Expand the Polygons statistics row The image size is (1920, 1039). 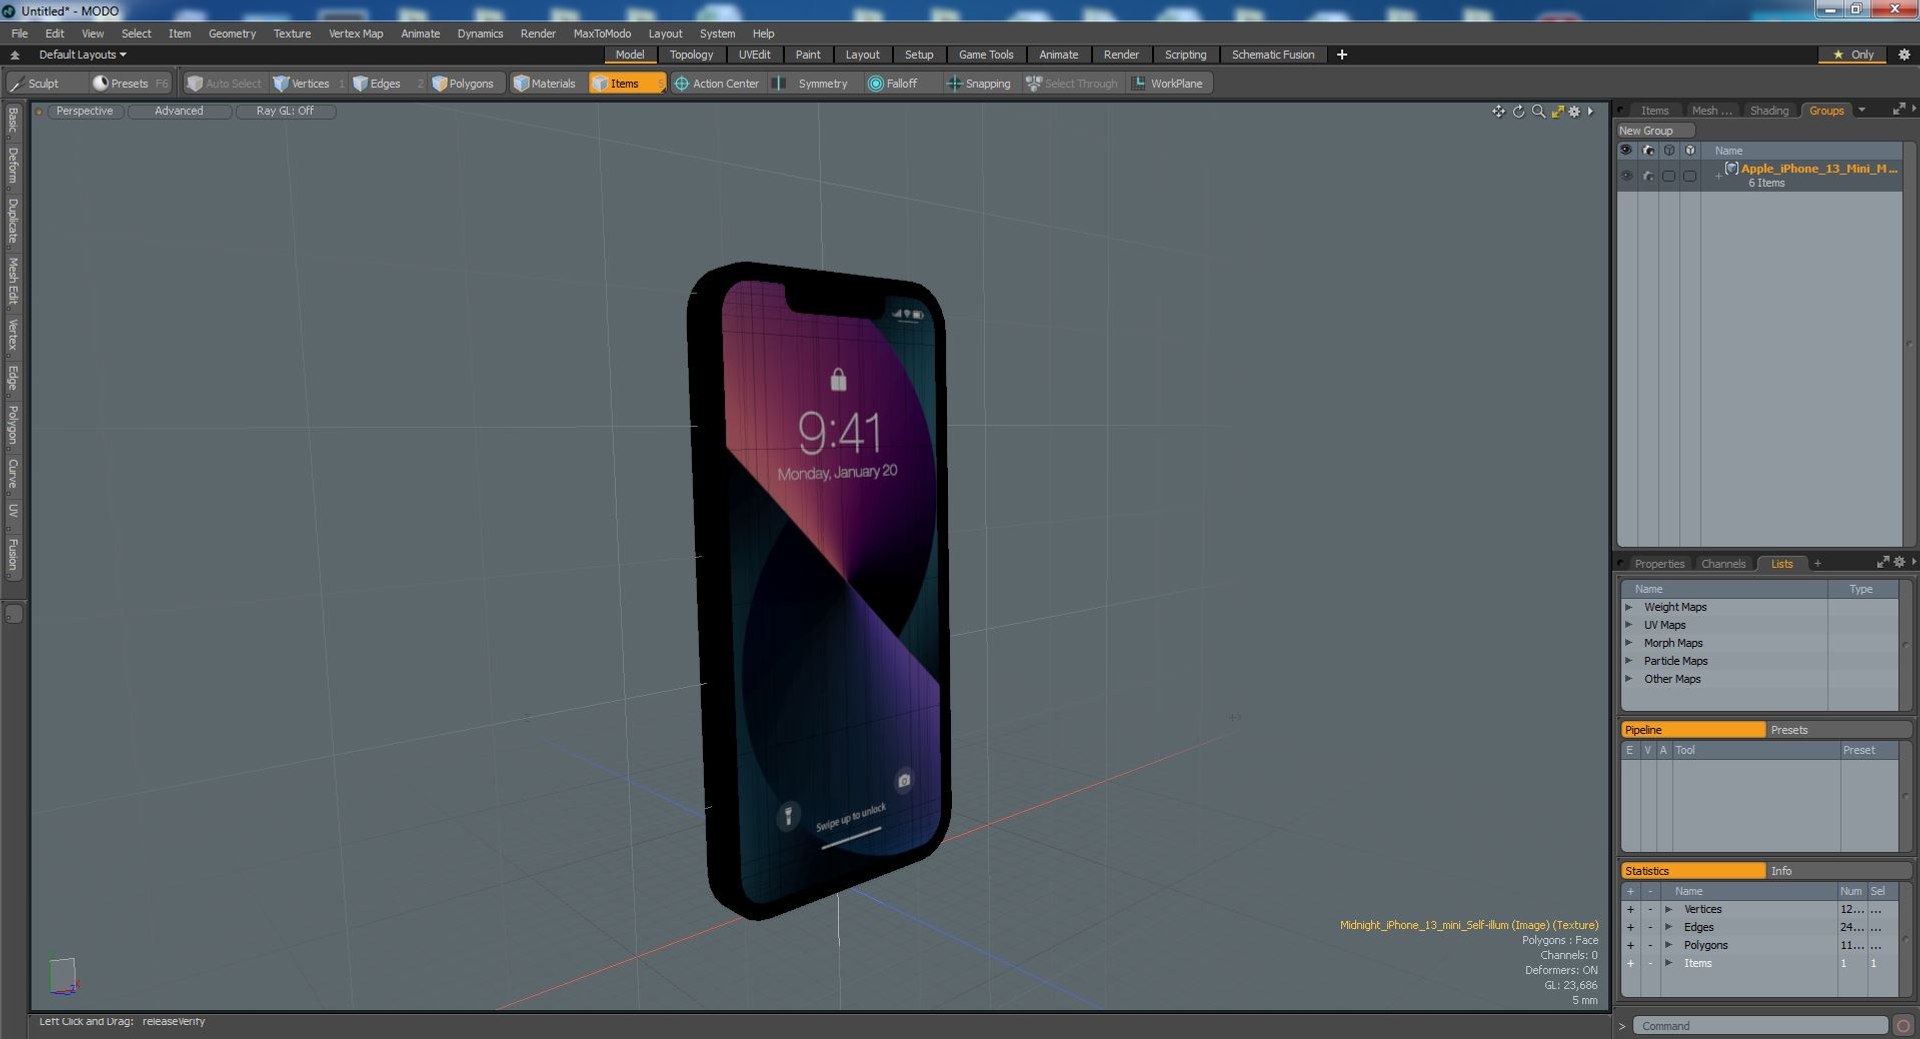click(1668, 945)
